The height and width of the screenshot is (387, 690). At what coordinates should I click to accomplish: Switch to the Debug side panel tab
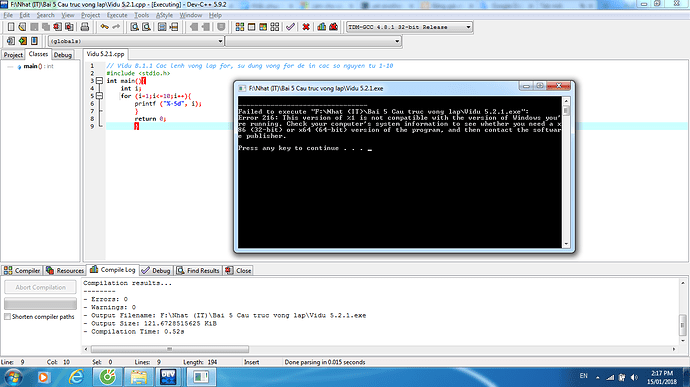62,55
